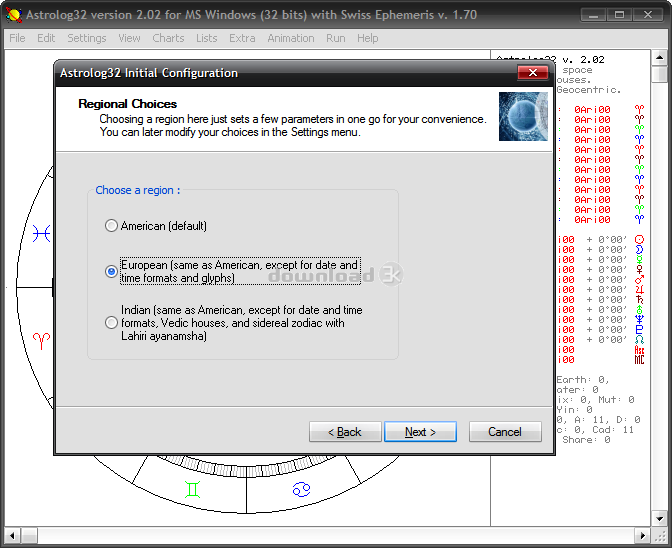Click the vertical scrollbar down arrow
672x548 pixels.
pos(660,518)
